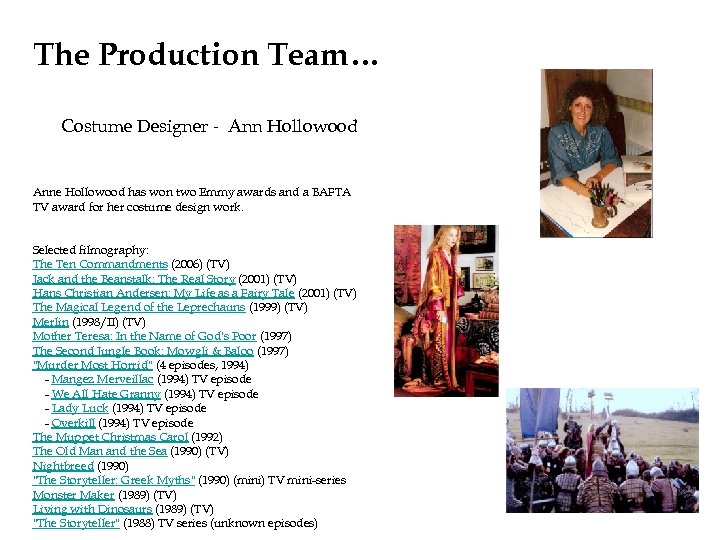Click "(4 episodes, 1994)" text

point(202,366)
